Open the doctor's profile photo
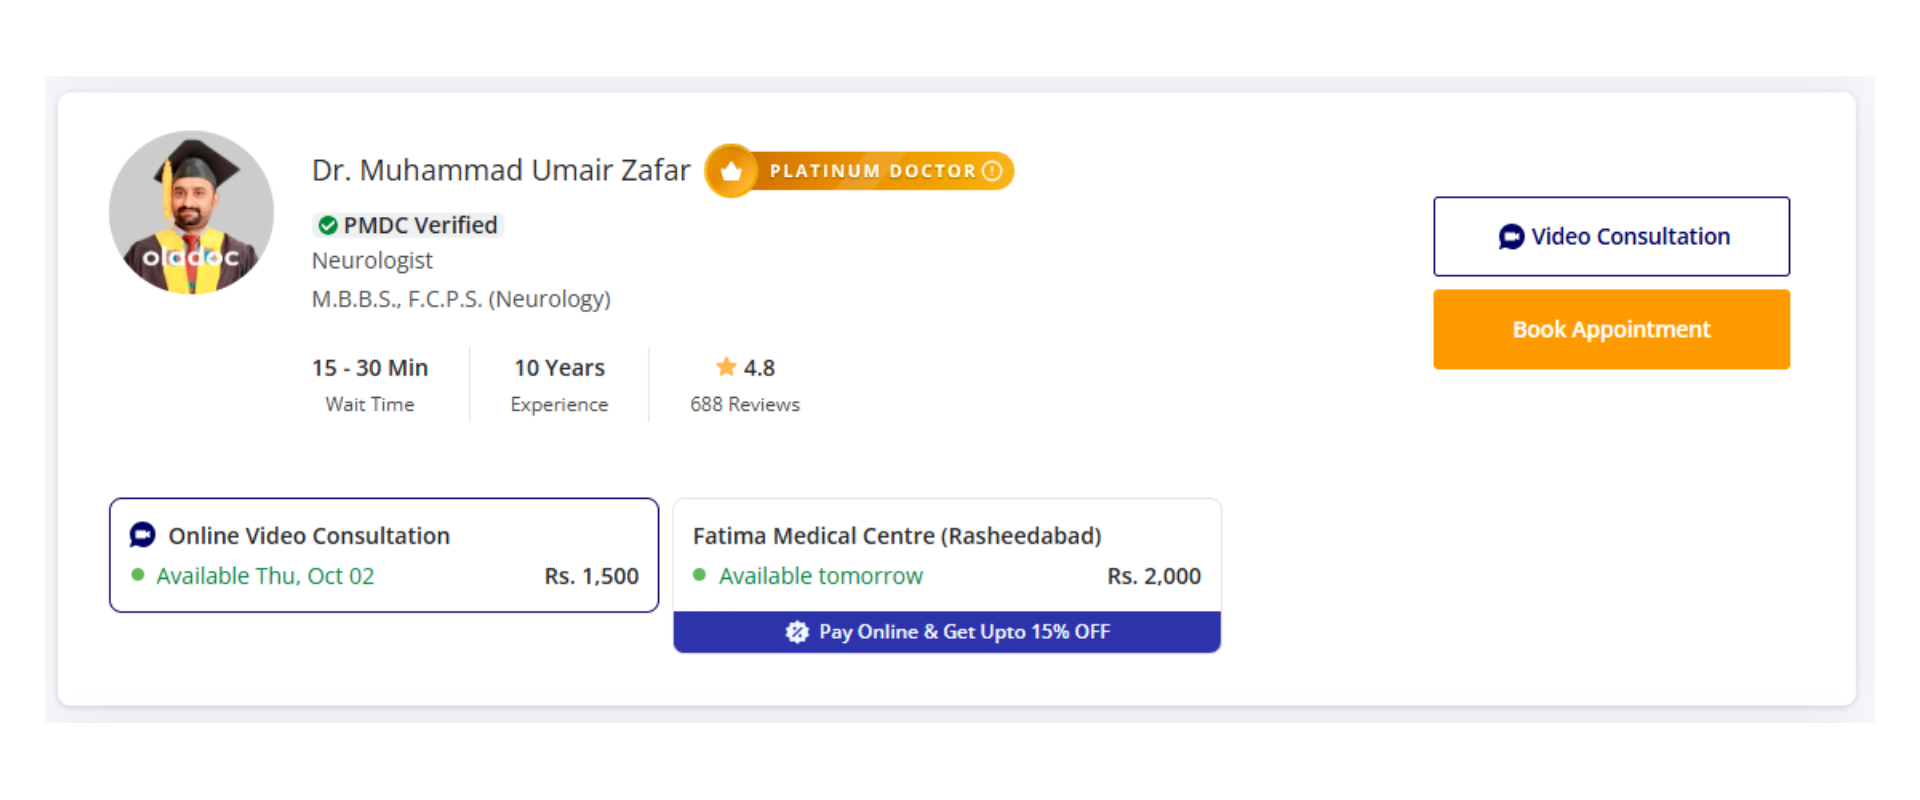The height and width of the screenshot is (800, 1920). click(191, 212)
